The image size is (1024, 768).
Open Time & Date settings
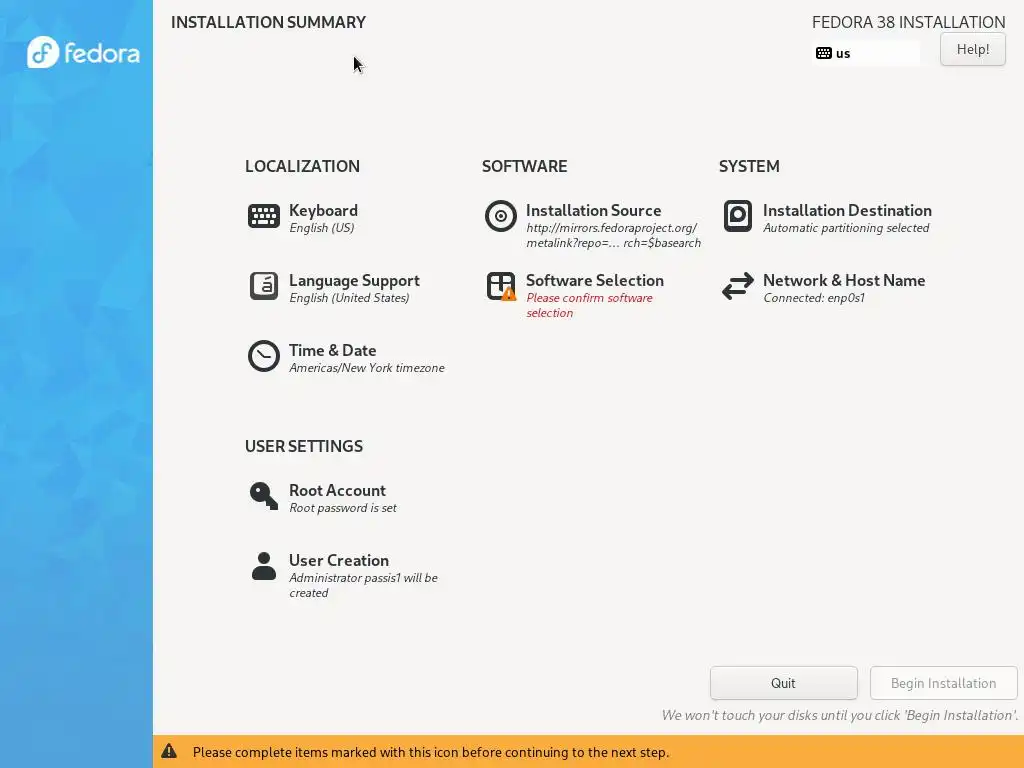click(332, 350)
